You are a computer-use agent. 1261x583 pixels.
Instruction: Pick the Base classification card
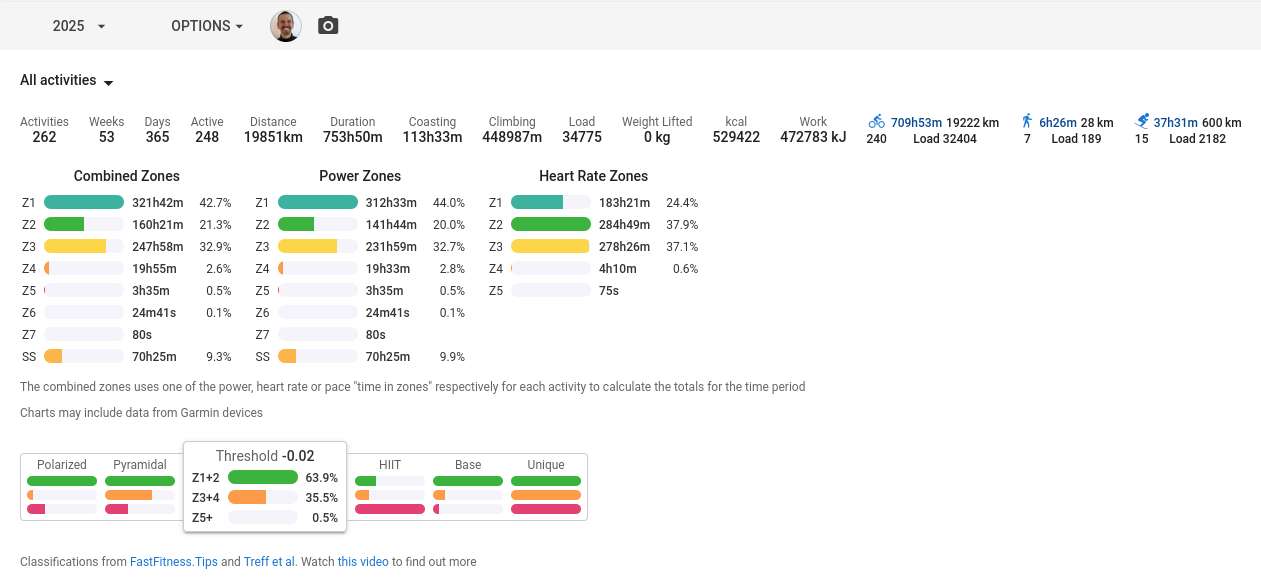(468, 487)
